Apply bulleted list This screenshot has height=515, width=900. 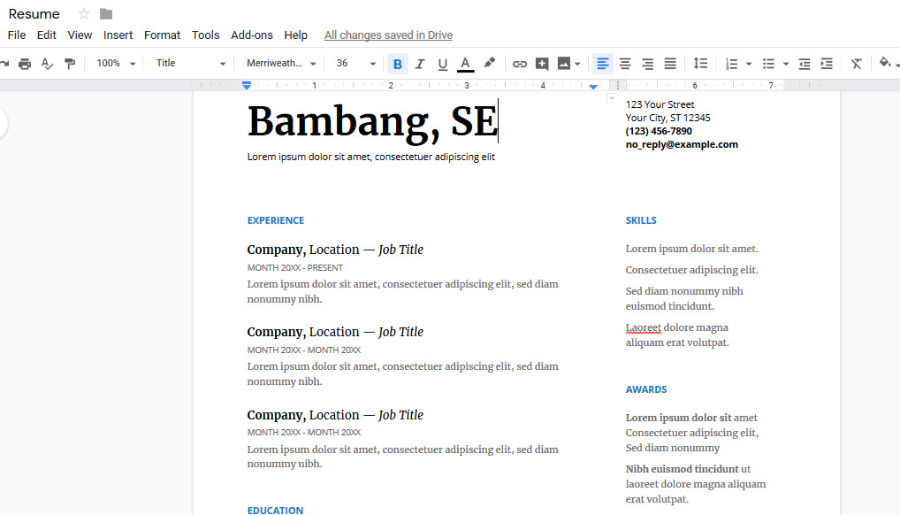coord(769,64)
